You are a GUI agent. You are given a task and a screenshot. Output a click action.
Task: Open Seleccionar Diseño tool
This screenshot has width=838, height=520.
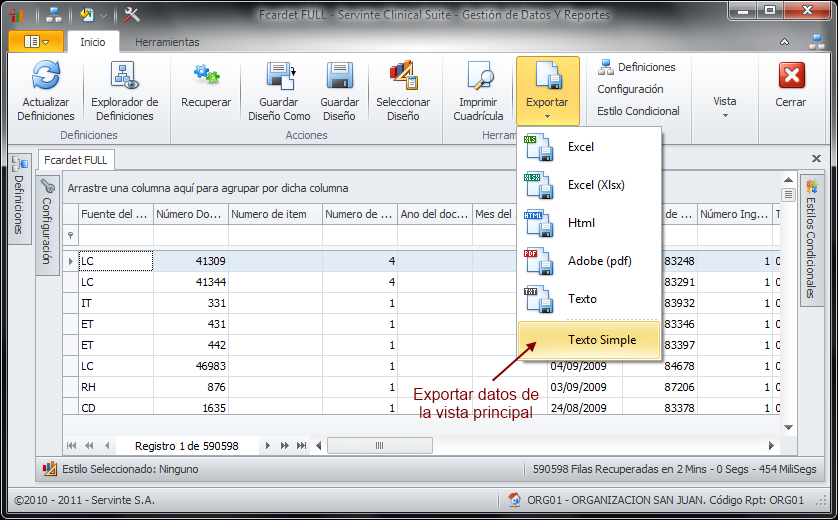click(403, 77)
